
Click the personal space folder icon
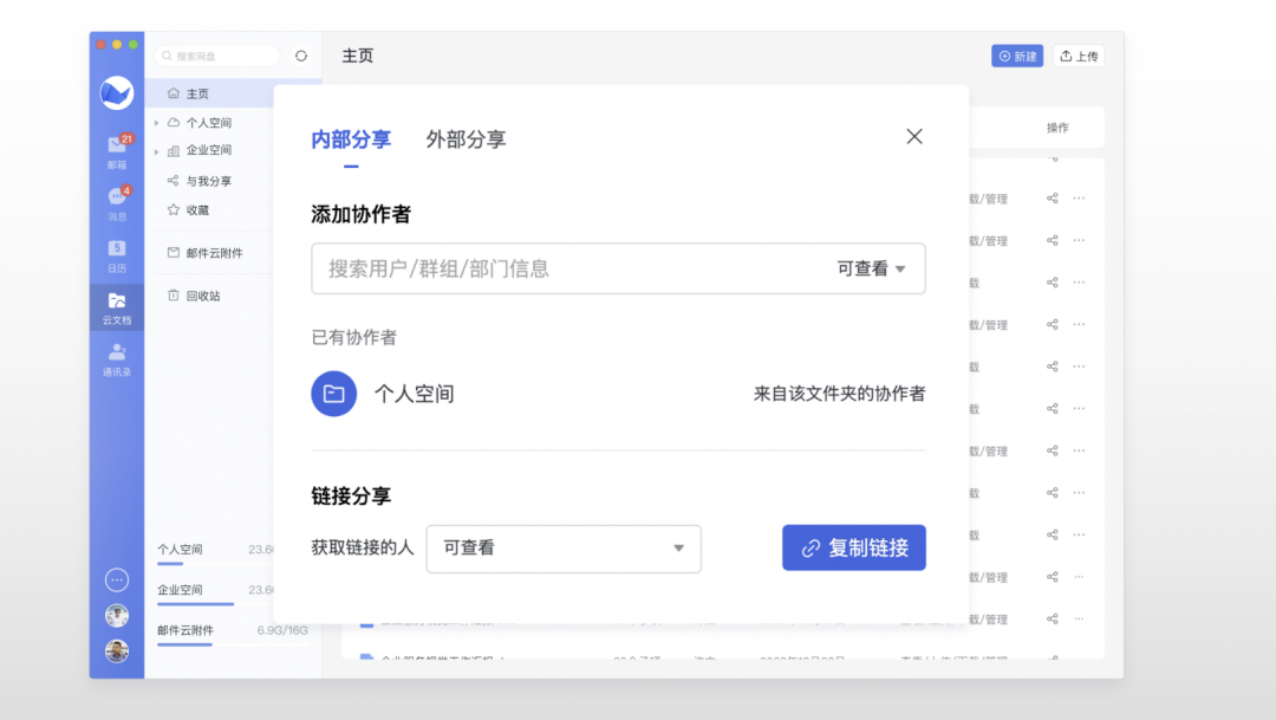(x=334, y=394)
